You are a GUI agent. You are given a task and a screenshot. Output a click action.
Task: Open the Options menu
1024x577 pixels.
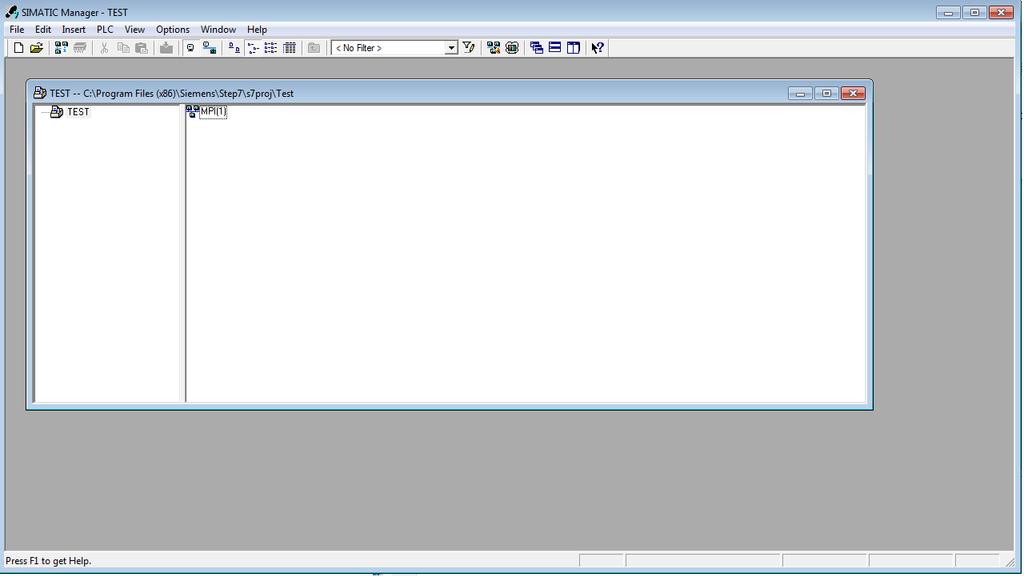[x=172, y=29]
